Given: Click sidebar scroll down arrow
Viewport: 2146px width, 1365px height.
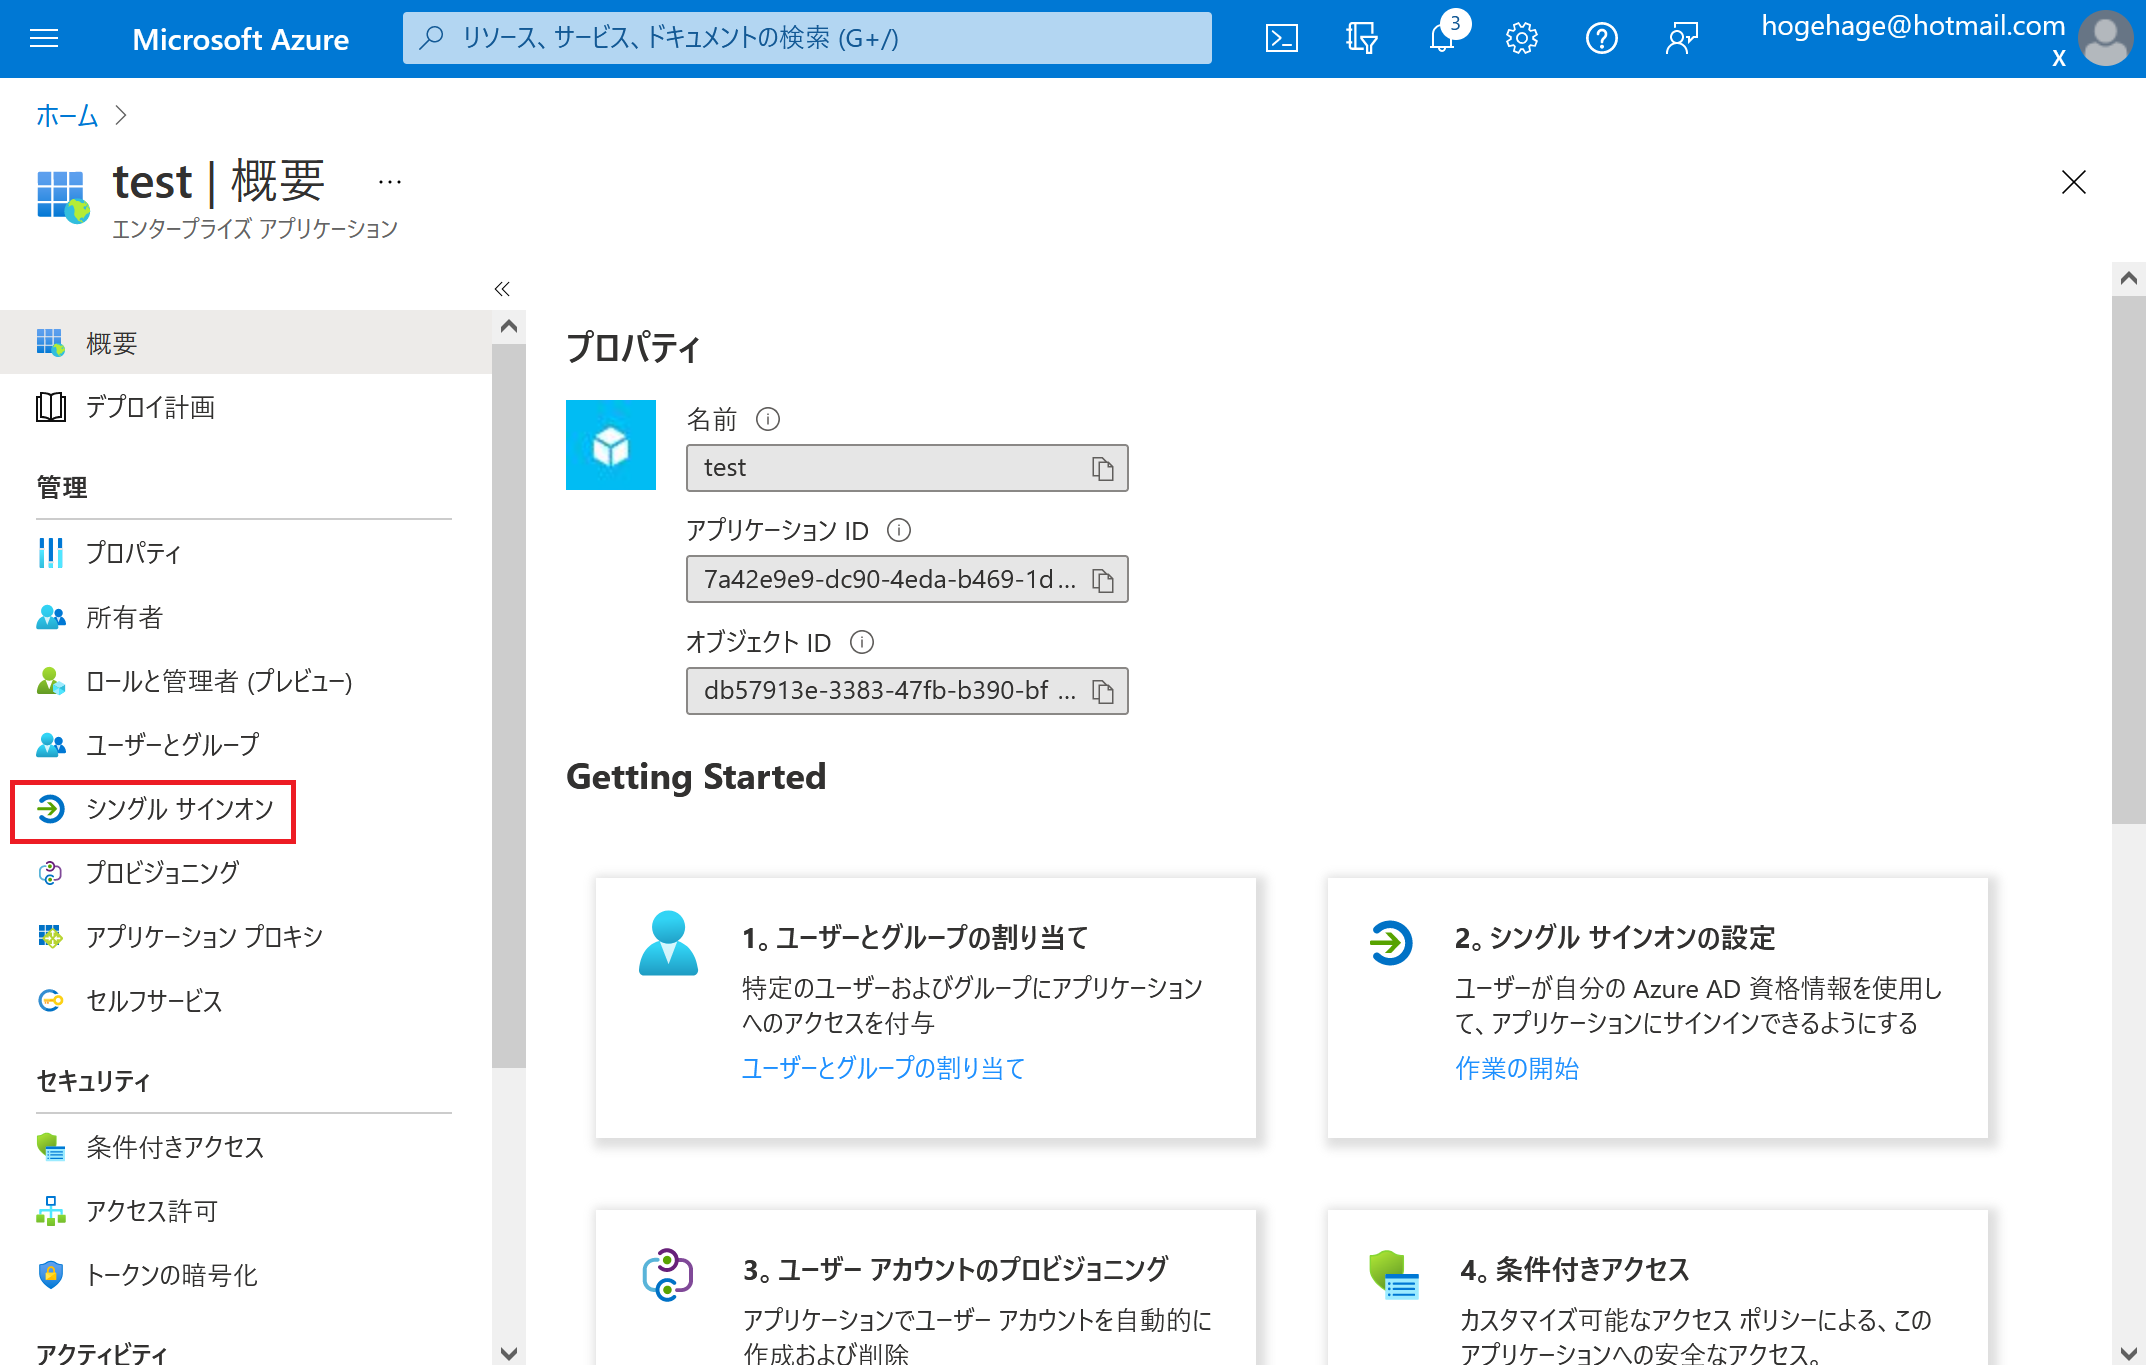Looking at the screenshot, I should tap(509, 1353).
